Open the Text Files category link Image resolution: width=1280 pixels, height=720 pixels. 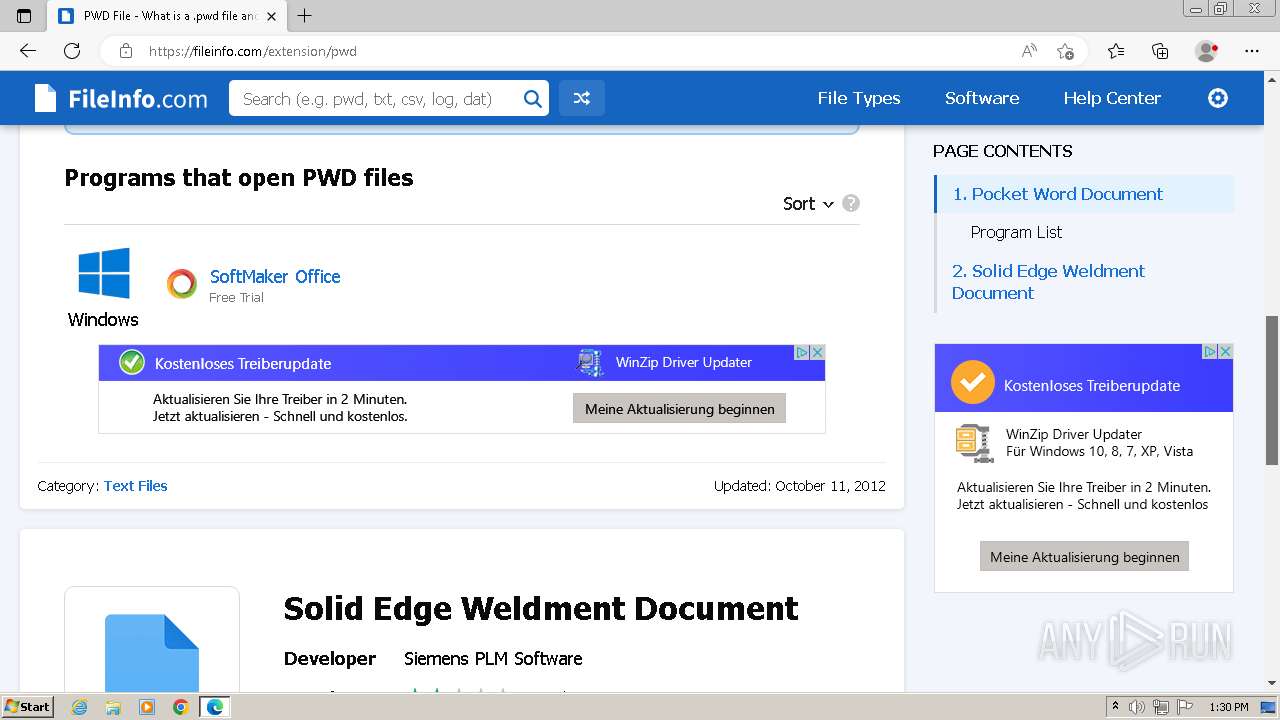(136, 486)
